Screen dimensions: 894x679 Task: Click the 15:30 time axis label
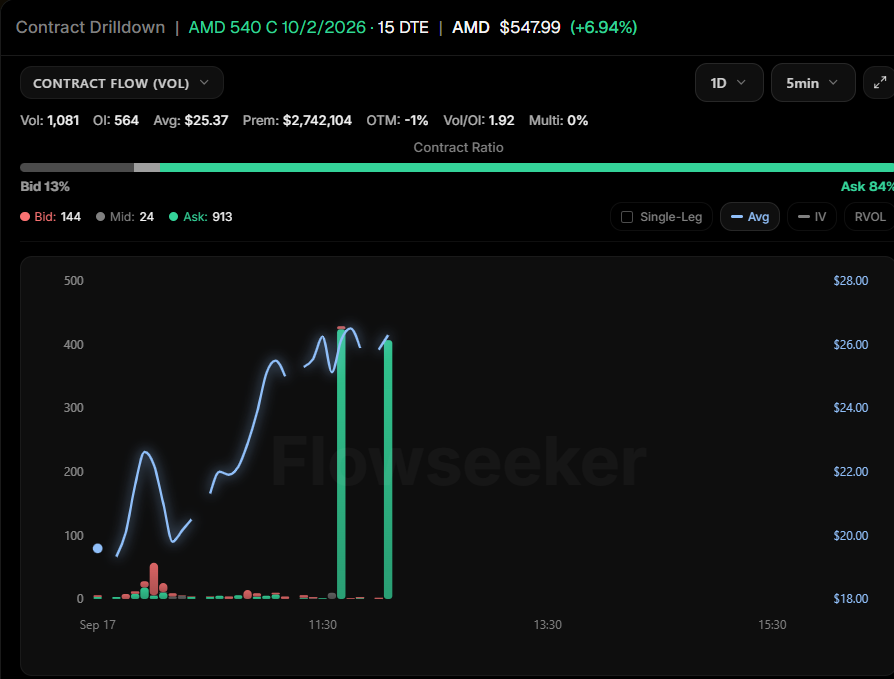[772, 625]
